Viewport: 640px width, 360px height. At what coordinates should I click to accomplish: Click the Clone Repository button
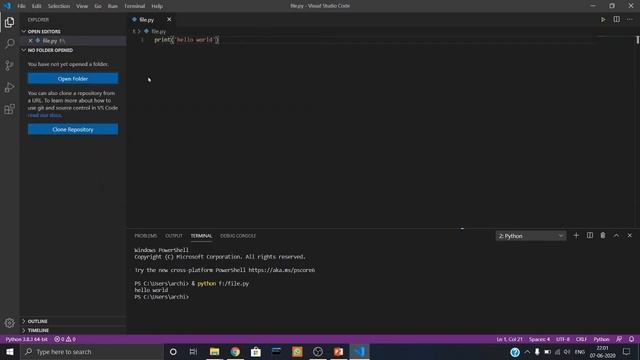73,129
